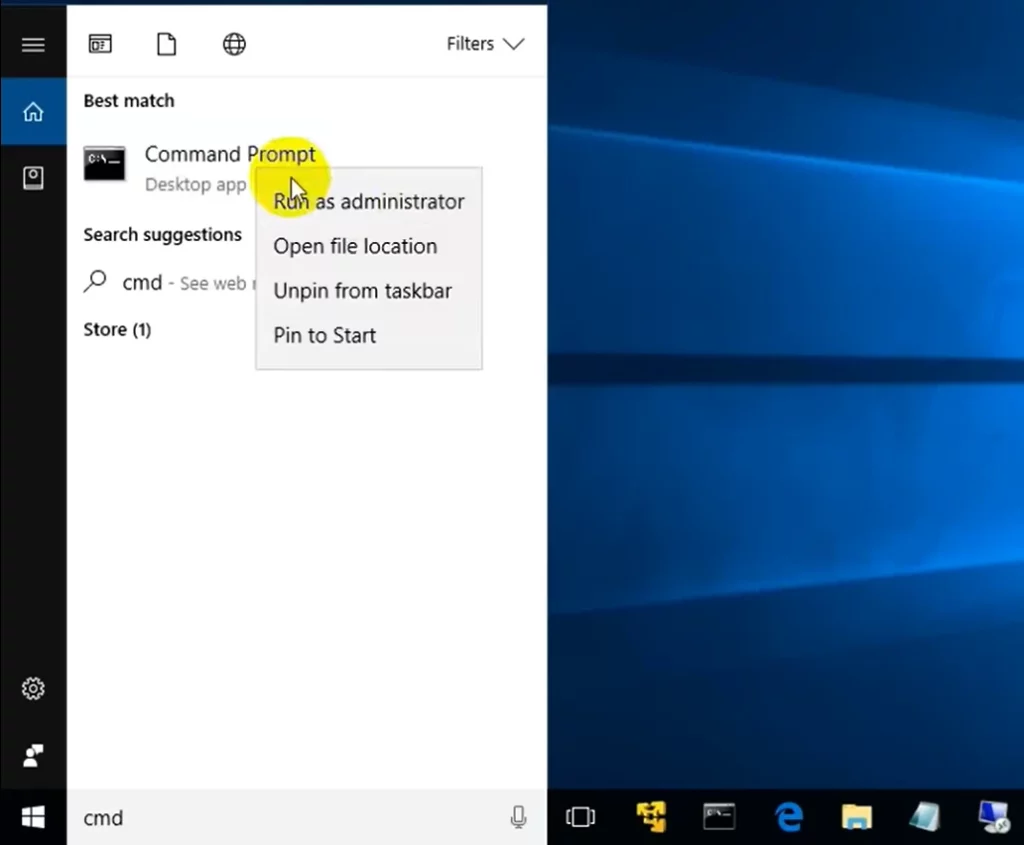Filter results by Web globe icon
The image size is (1024, 845).
(234, 44)
